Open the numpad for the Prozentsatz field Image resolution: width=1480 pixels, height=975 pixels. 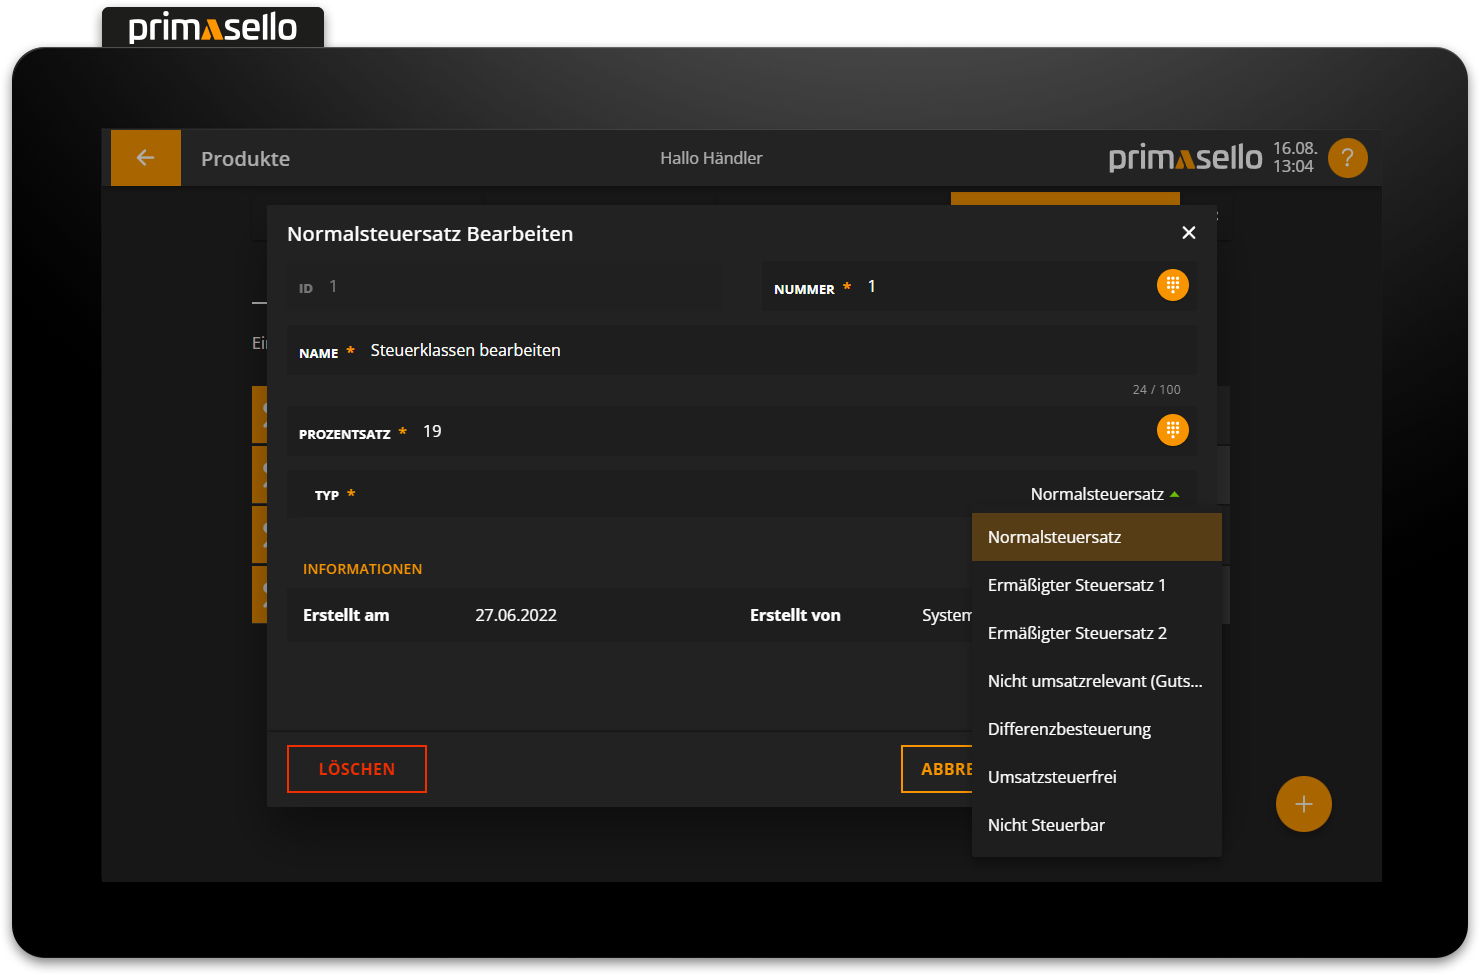tap(1172, 431)
